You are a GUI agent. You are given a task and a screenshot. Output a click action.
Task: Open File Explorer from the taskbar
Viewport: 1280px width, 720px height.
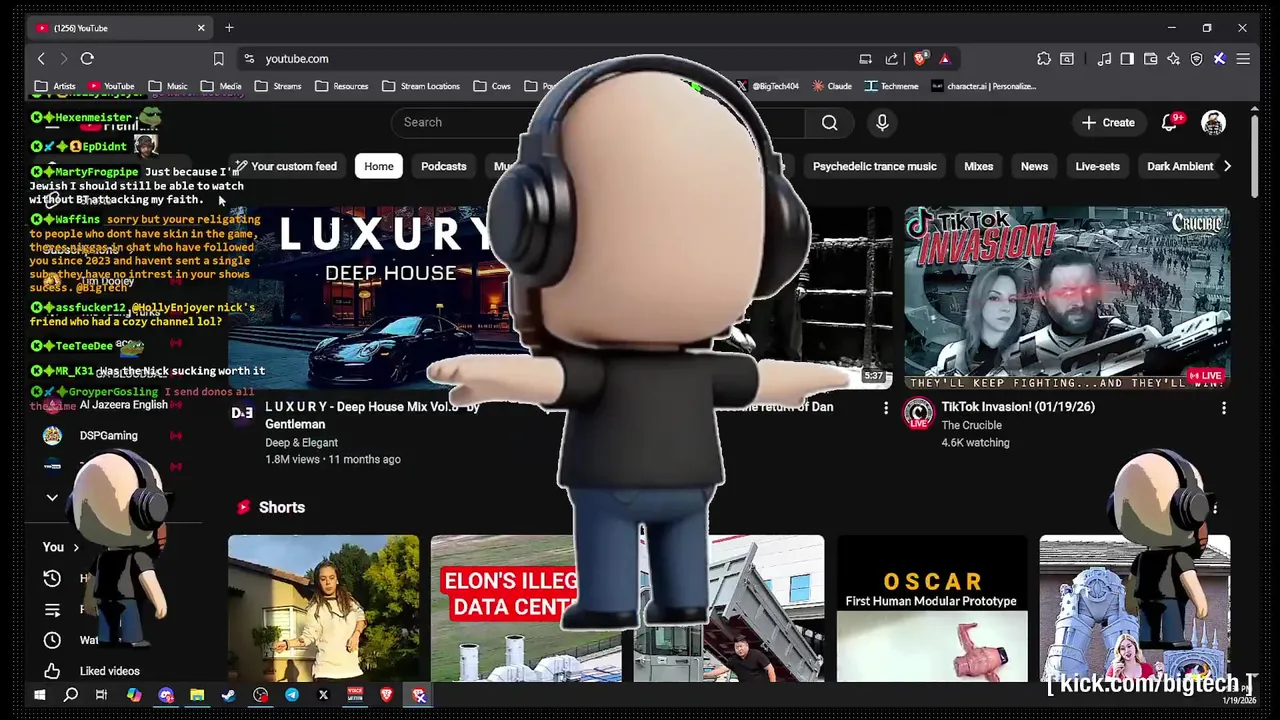point(197,695)
